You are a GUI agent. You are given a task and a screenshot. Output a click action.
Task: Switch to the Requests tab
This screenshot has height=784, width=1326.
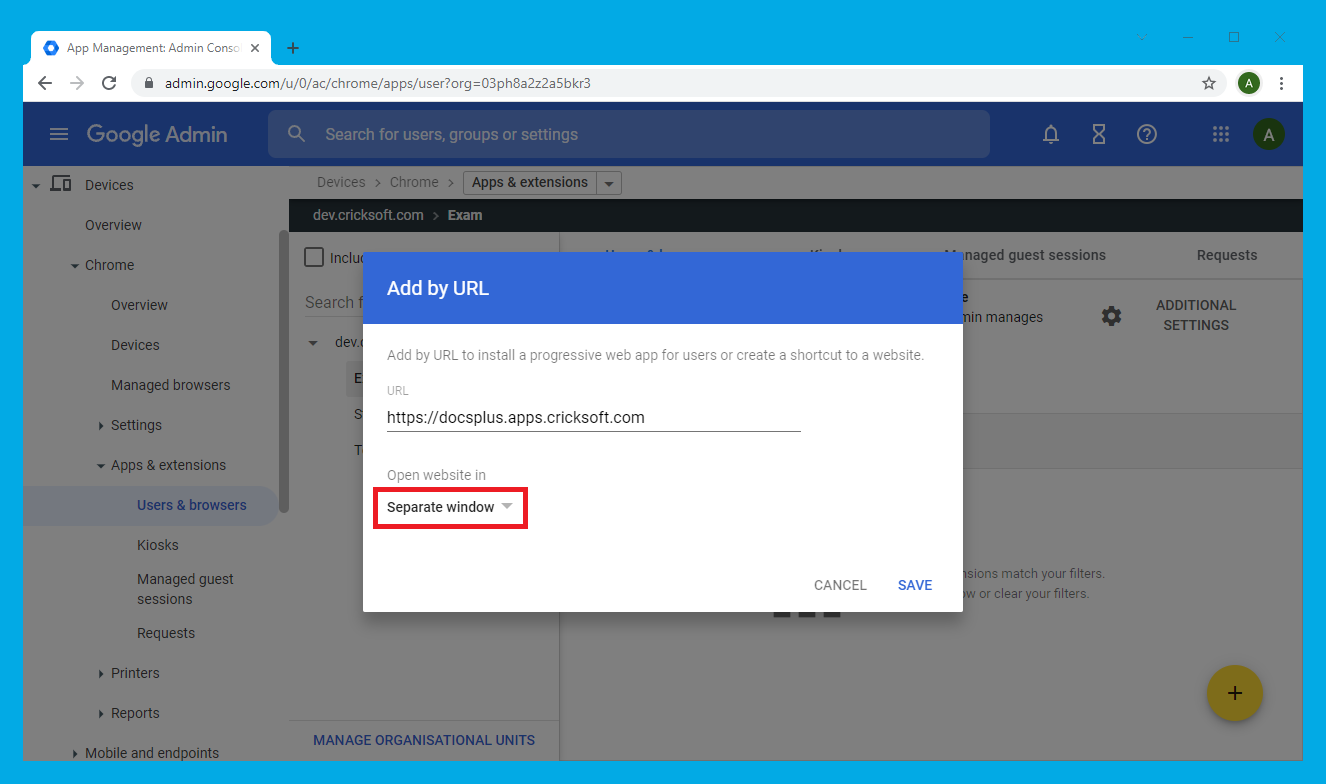[x=1226, y=255]
